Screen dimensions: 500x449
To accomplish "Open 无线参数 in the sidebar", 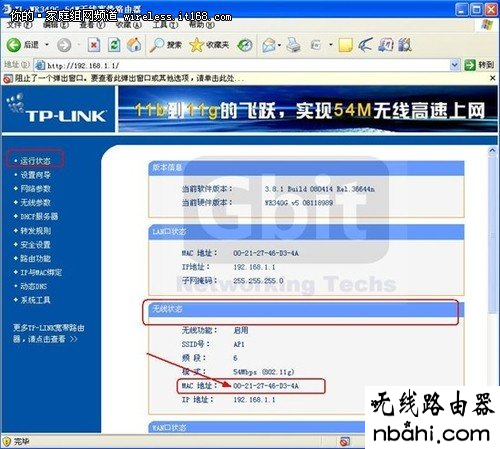I will click(35, 202).
